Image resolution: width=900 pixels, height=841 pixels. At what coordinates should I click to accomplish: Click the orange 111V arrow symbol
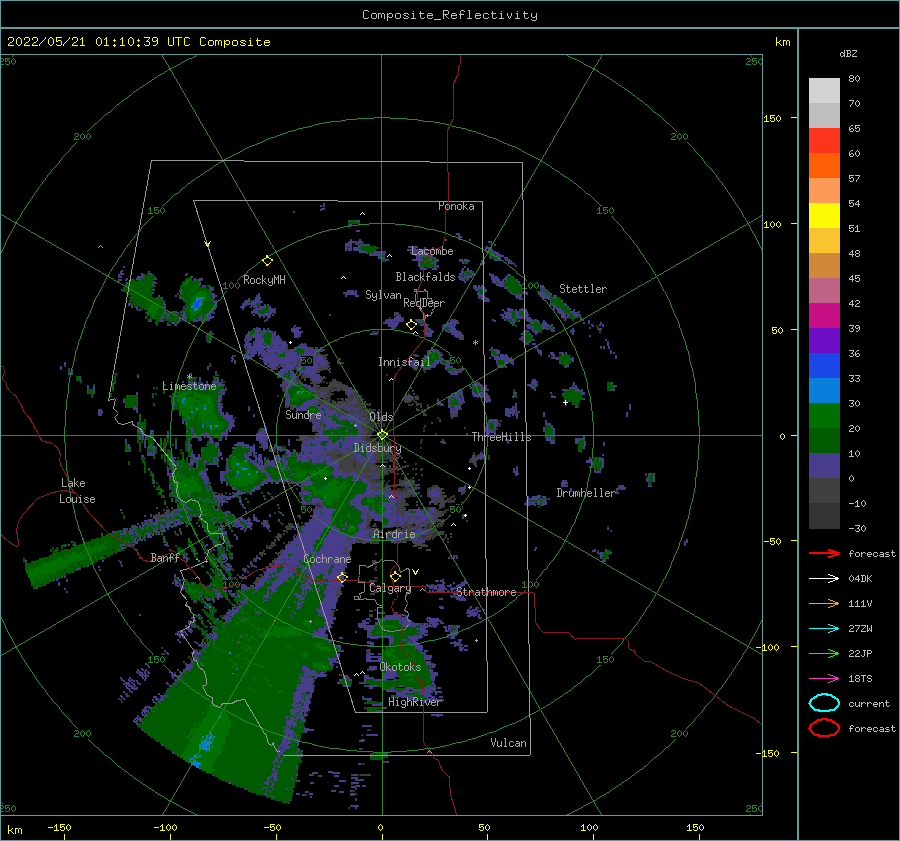pyautogui.click(x=824, y=603)
